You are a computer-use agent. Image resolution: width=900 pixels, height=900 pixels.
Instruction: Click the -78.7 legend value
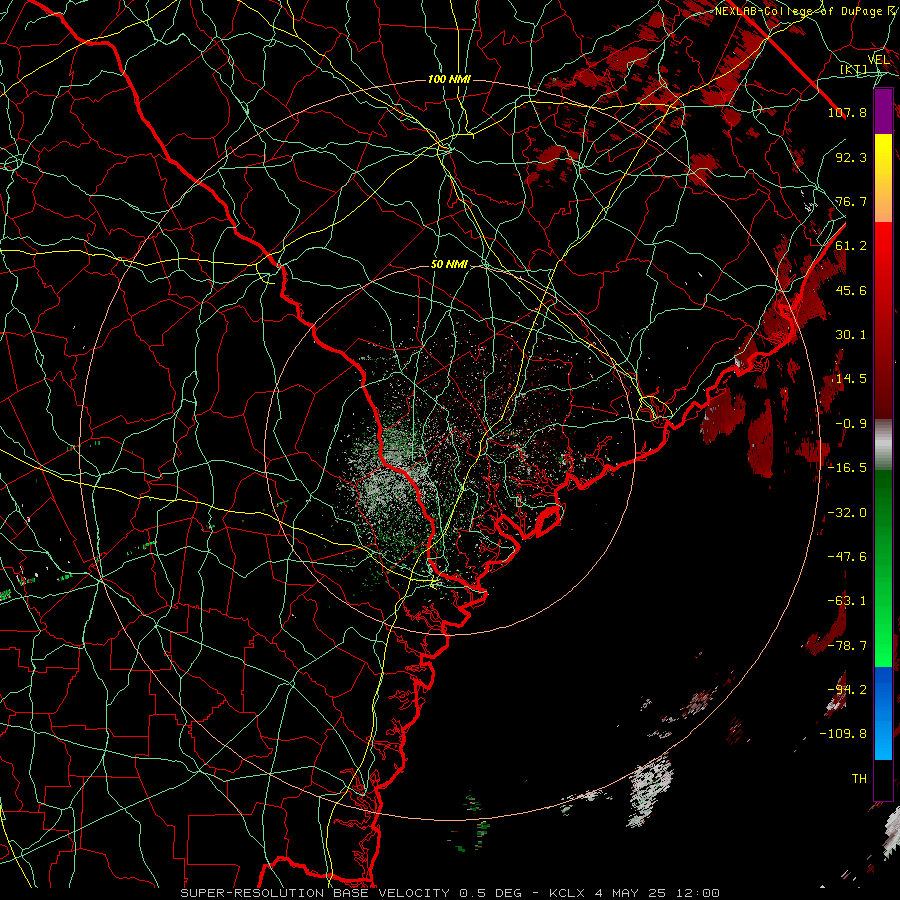point(847,646)
